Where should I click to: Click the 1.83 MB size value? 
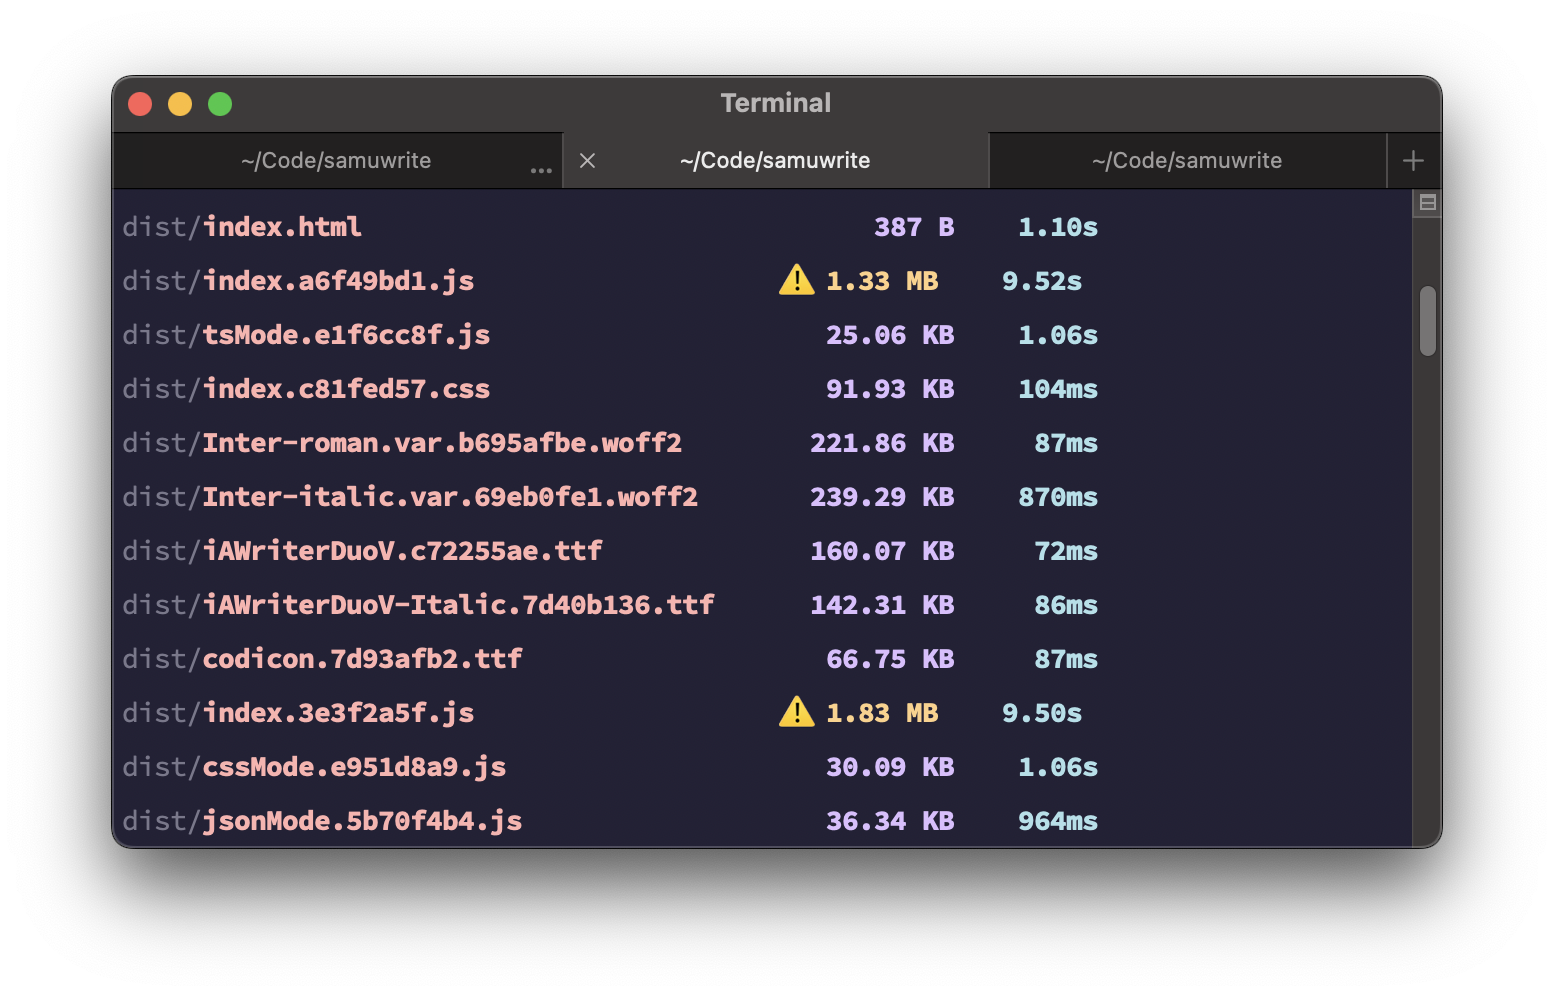[882, 713]
